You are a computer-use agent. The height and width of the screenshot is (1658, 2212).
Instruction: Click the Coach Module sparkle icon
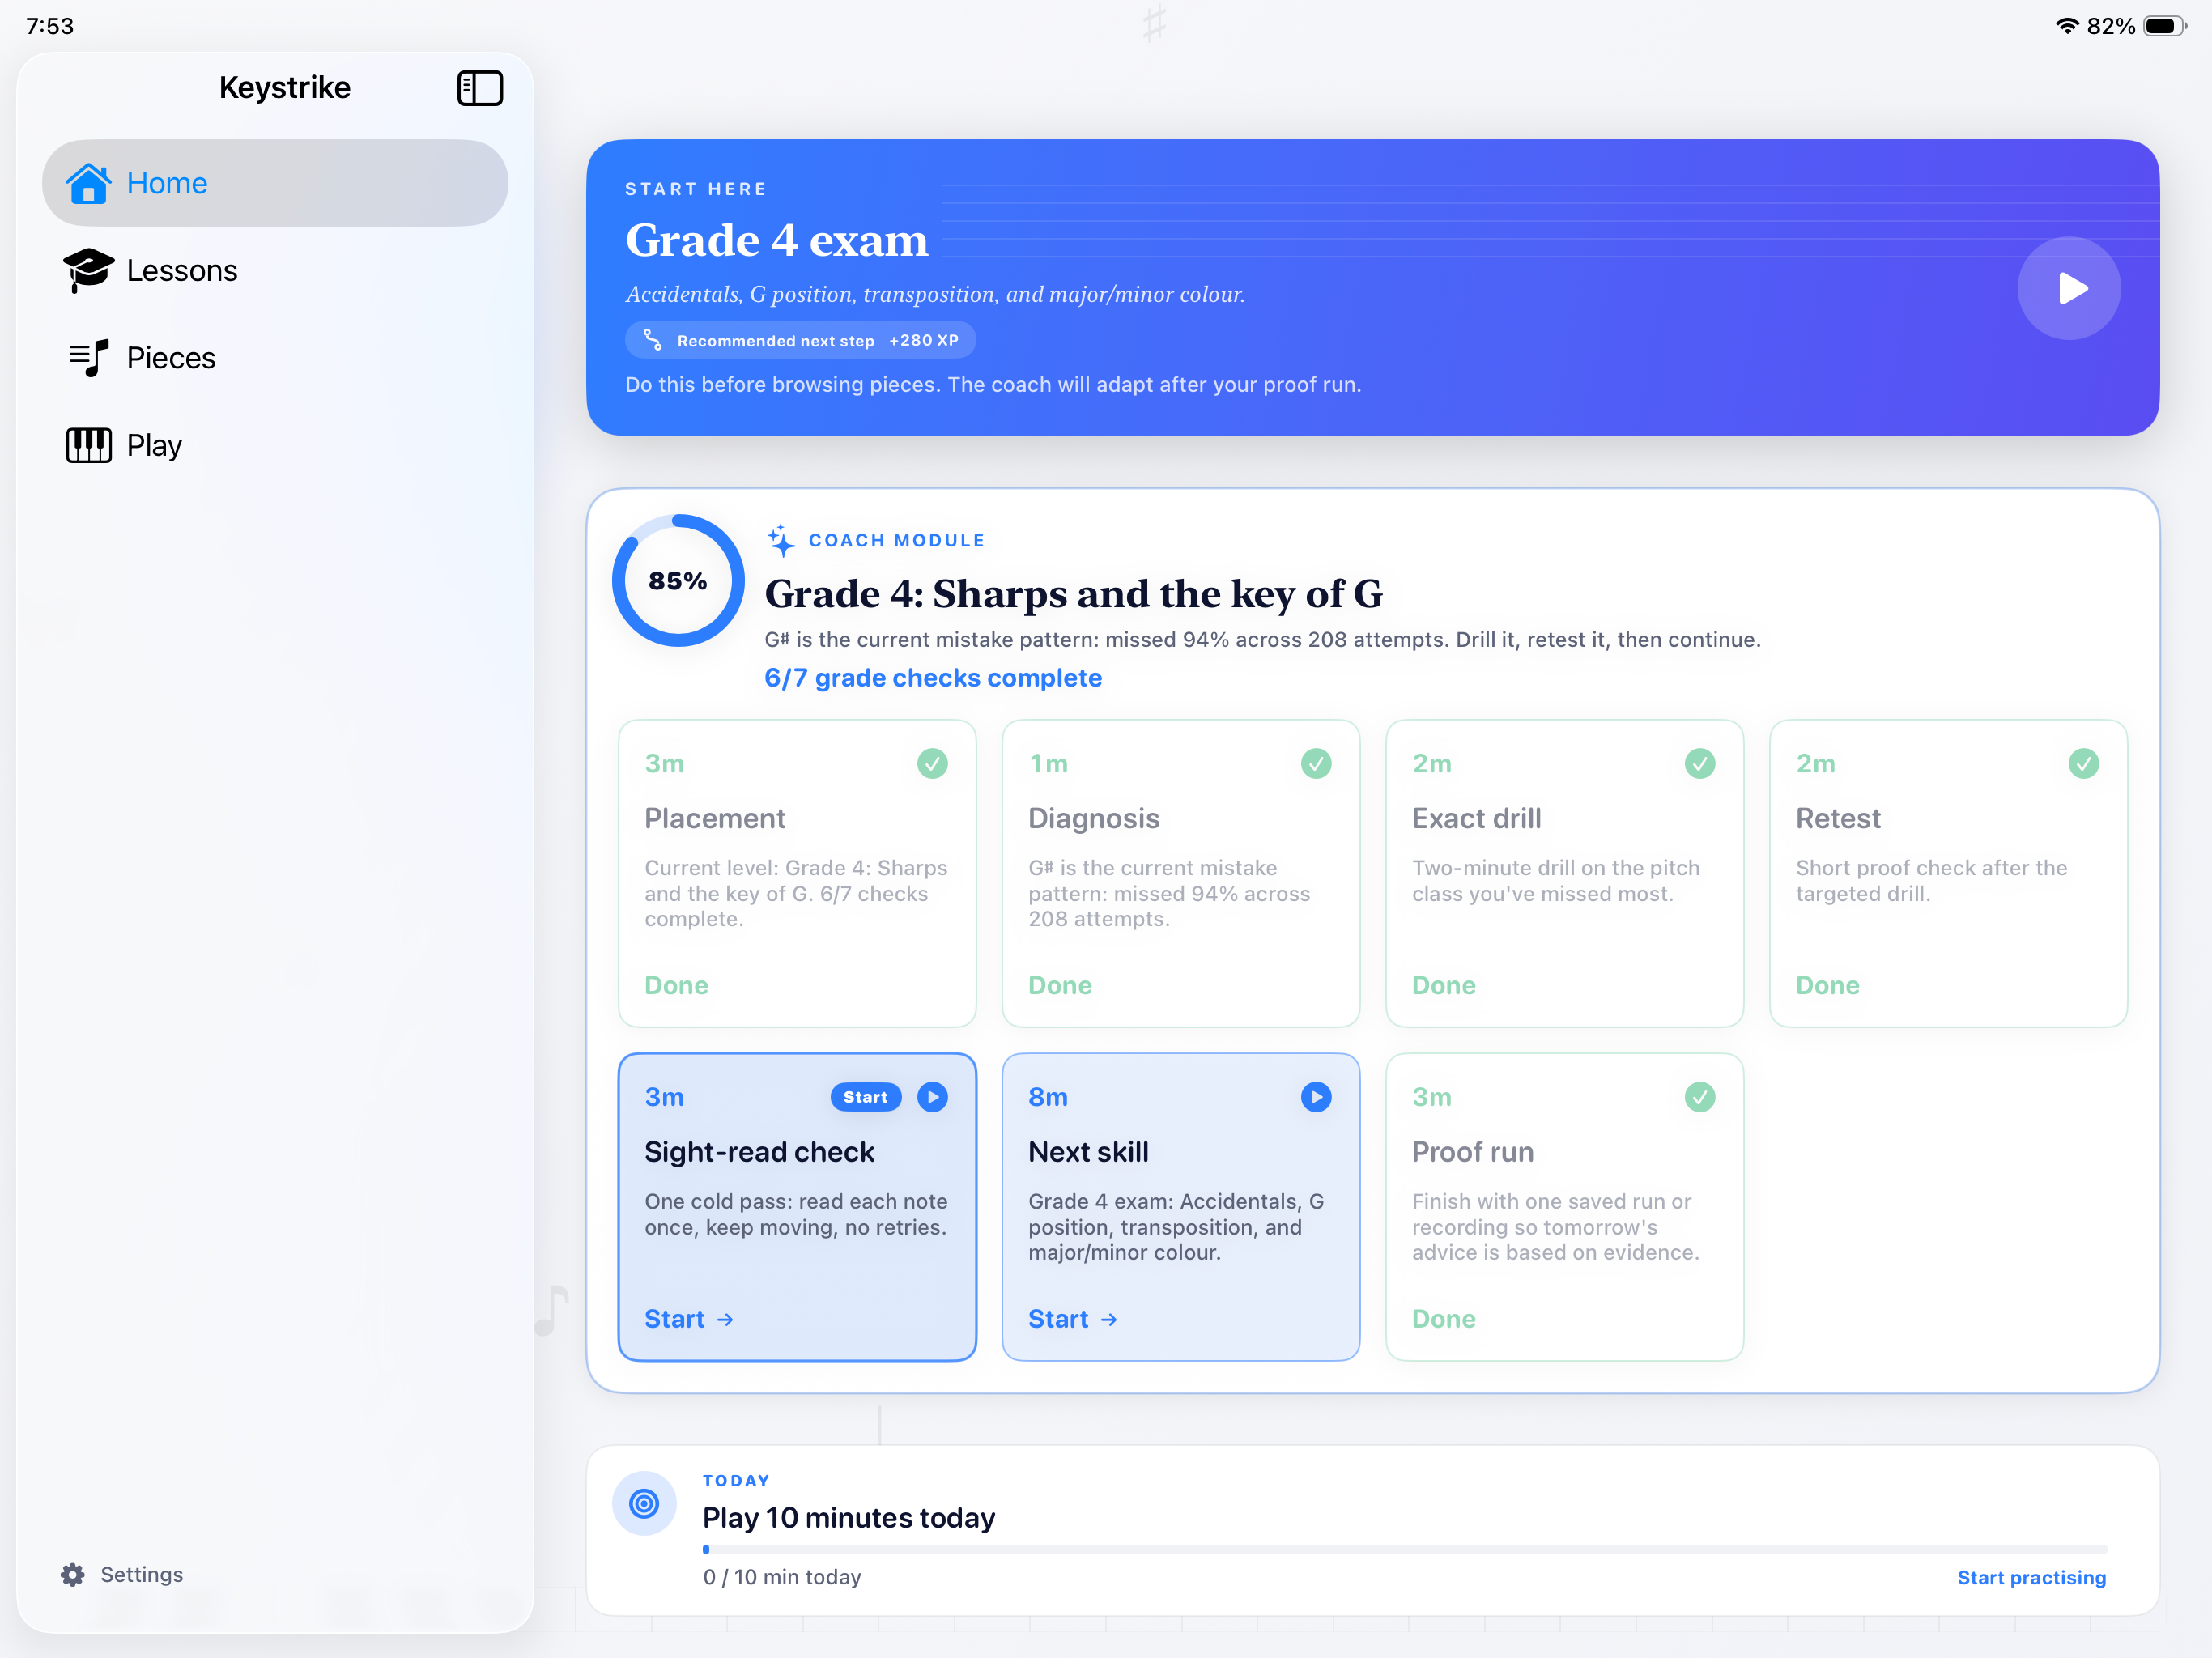[x=781, y=540]
